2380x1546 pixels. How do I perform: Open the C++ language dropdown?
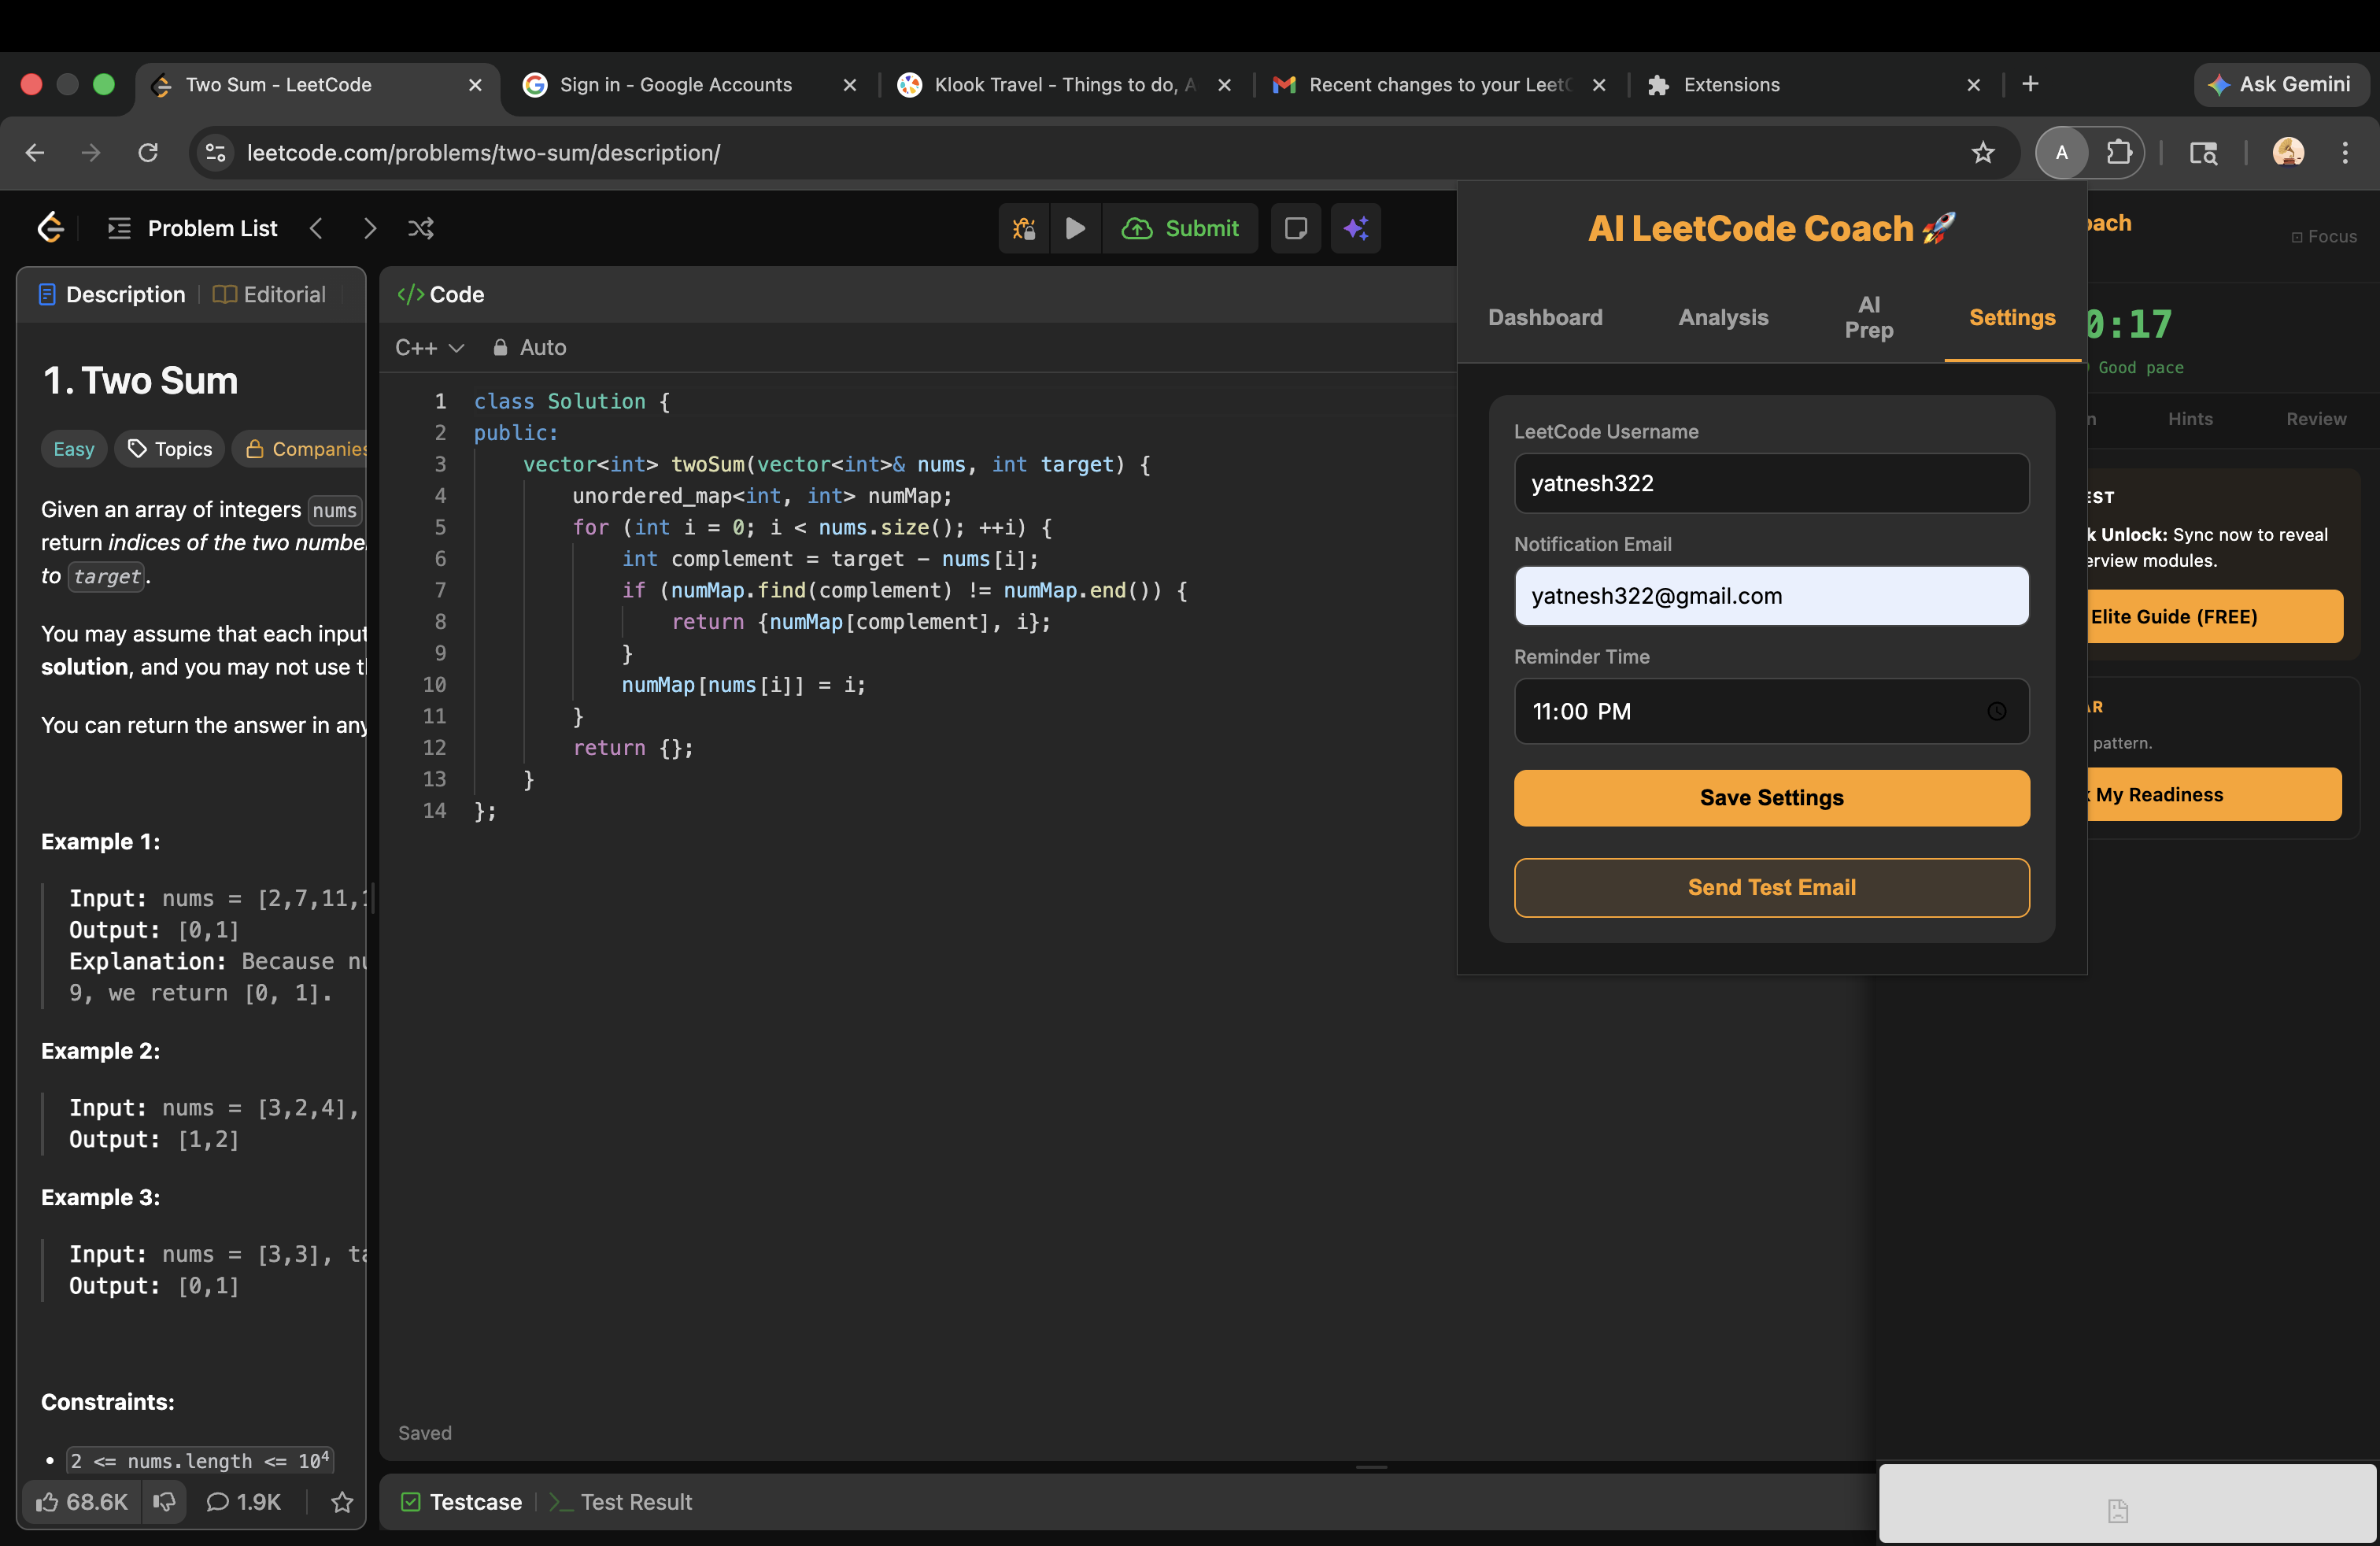(x=429, y=347)
